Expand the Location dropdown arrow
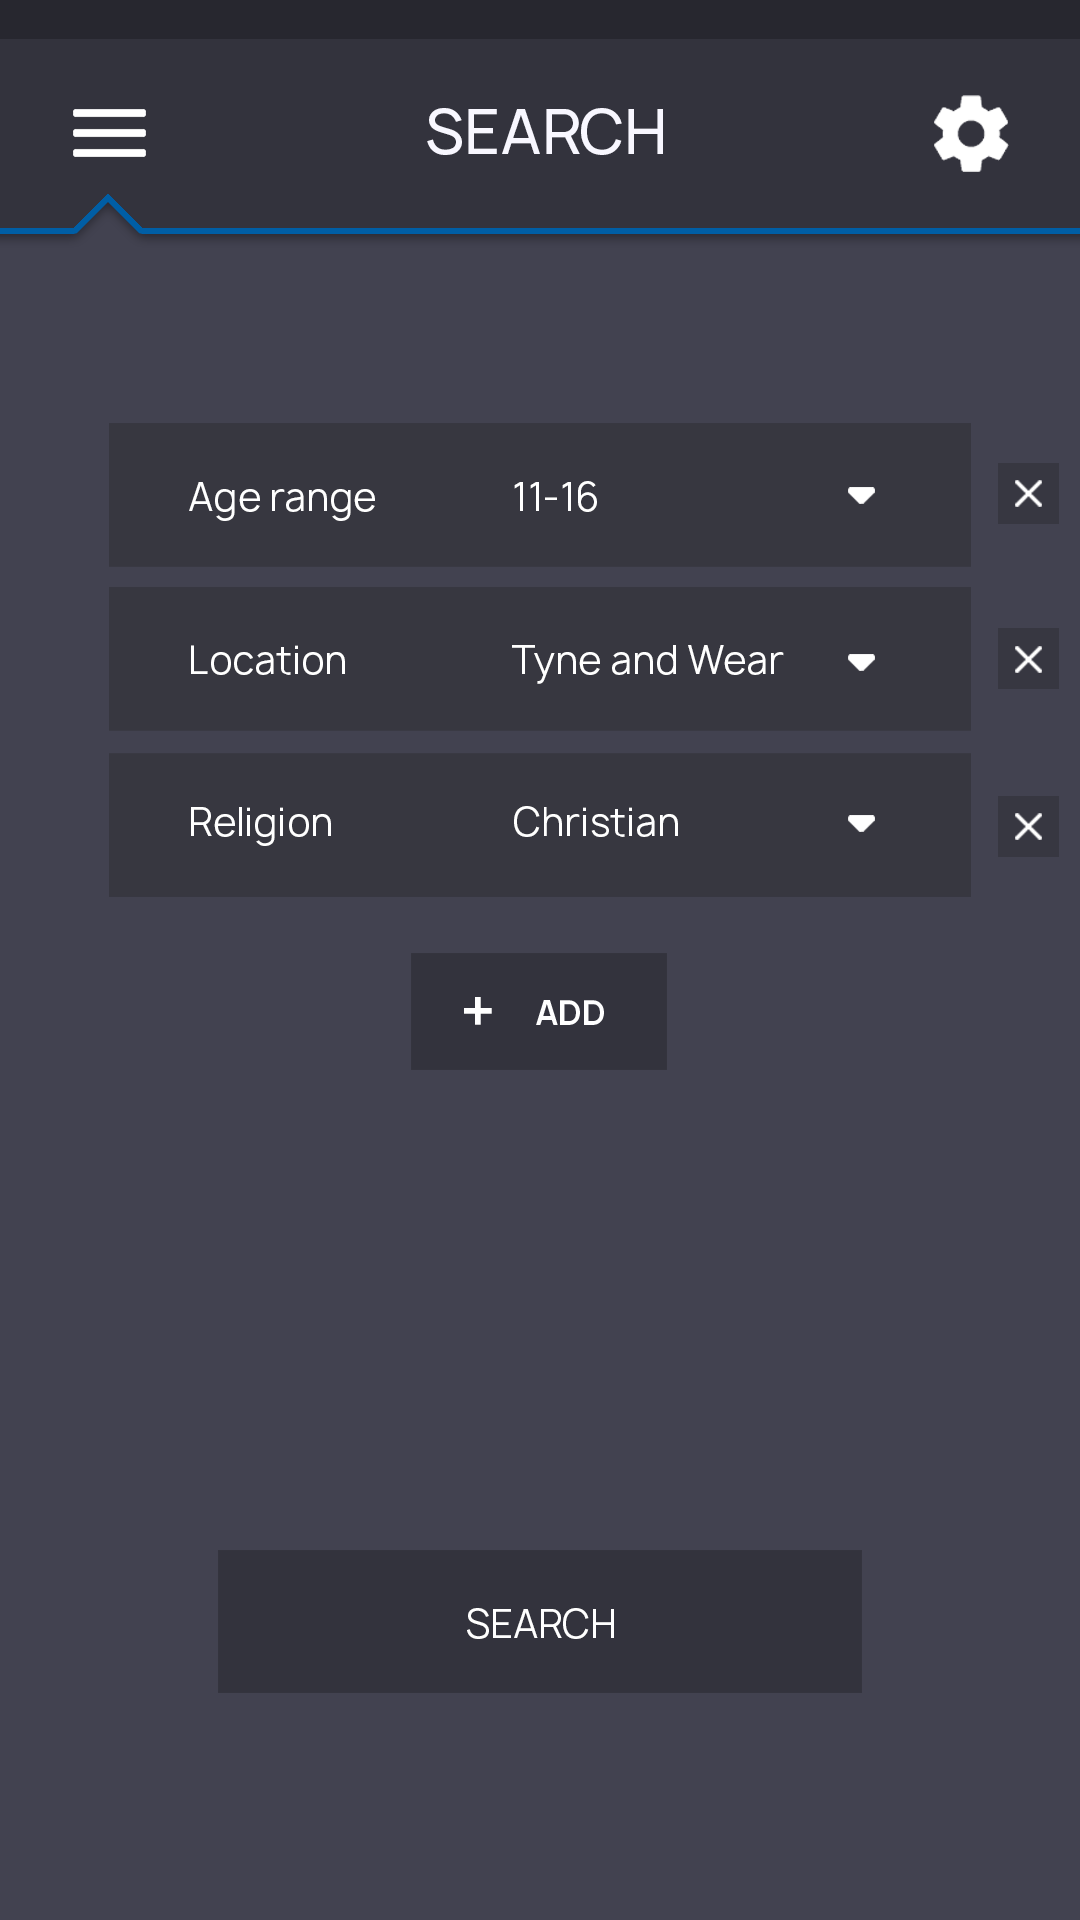The height and width of the screenshot is (1920, 1080). tap(861, 661)
